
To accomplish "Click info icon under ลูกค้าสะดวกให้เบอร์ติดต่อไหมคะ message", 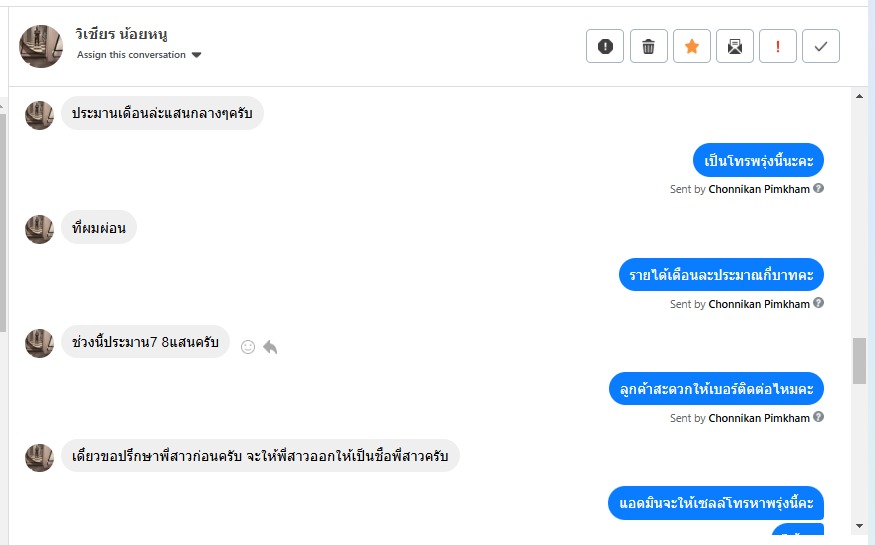I will tap(819, 417).
